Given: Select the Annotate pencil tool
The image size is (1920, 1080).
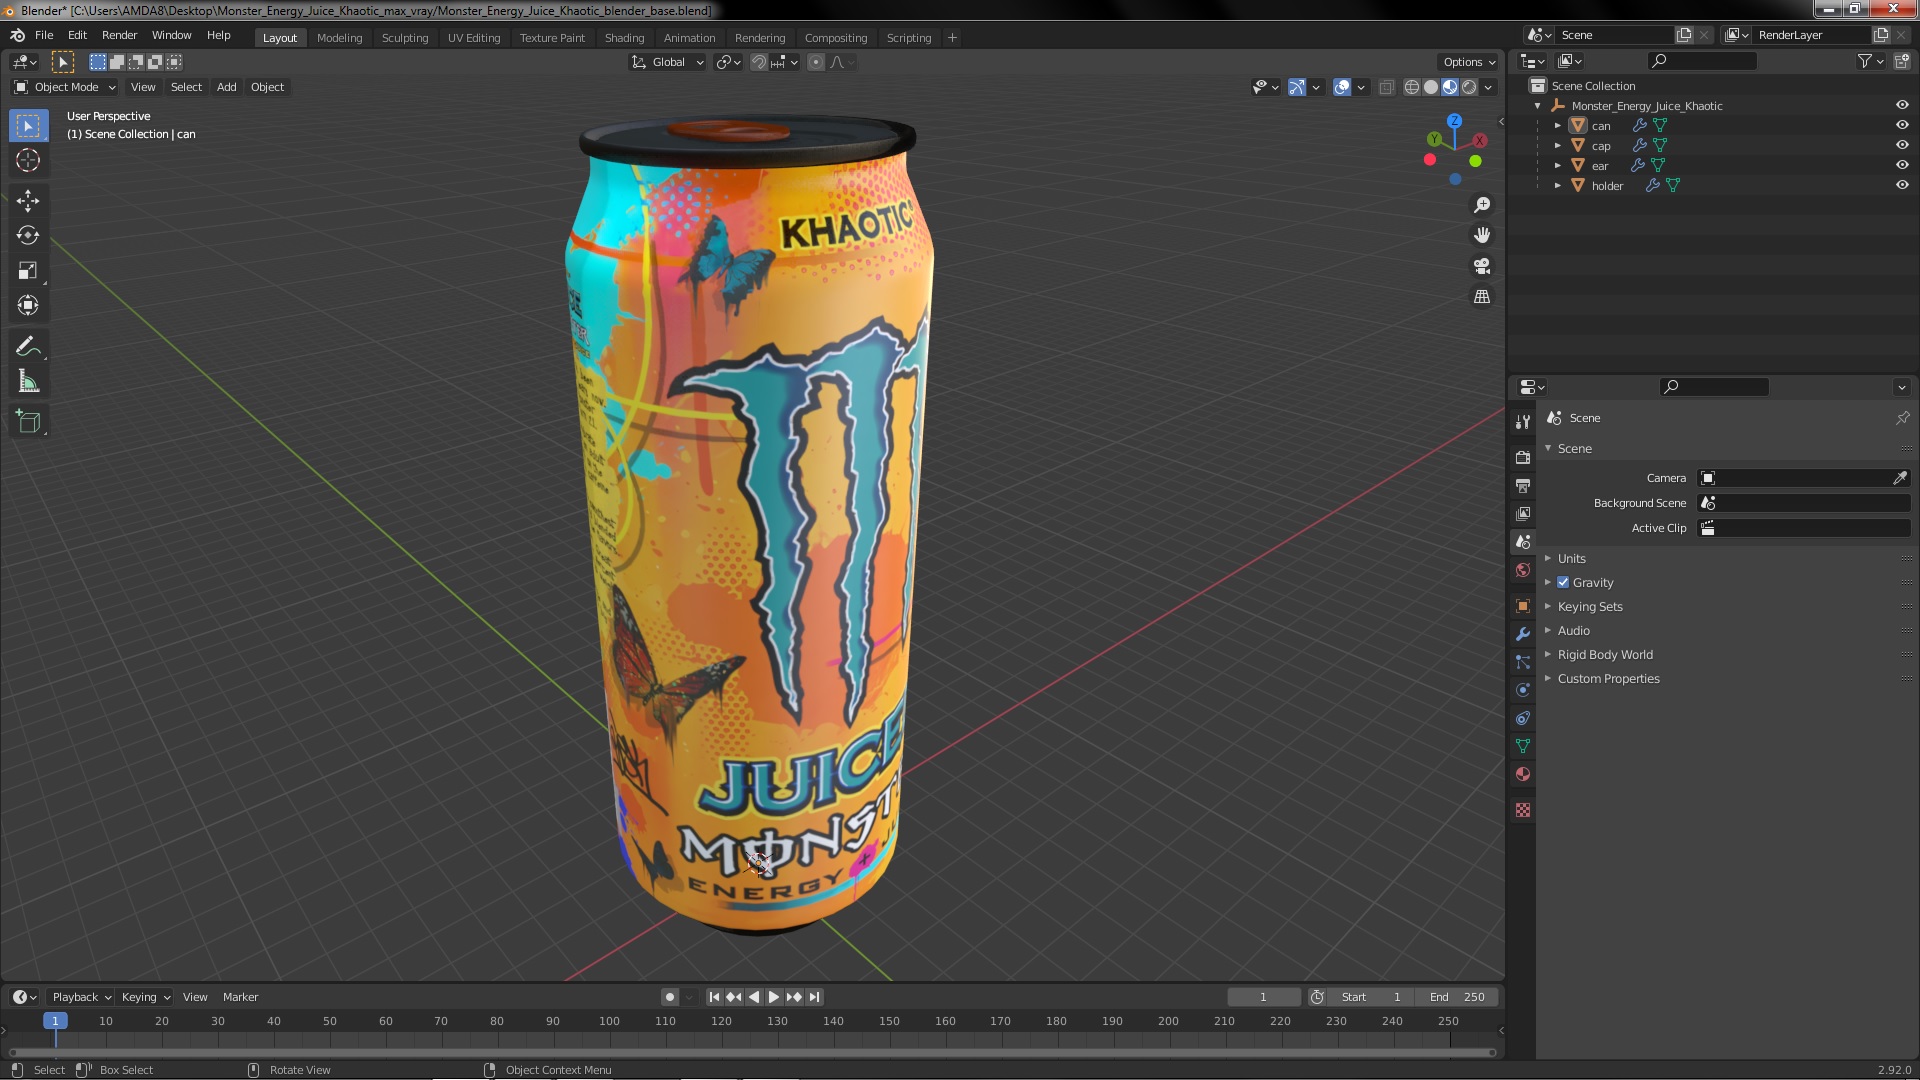Looking at the screenshot, I should point(28,347).
